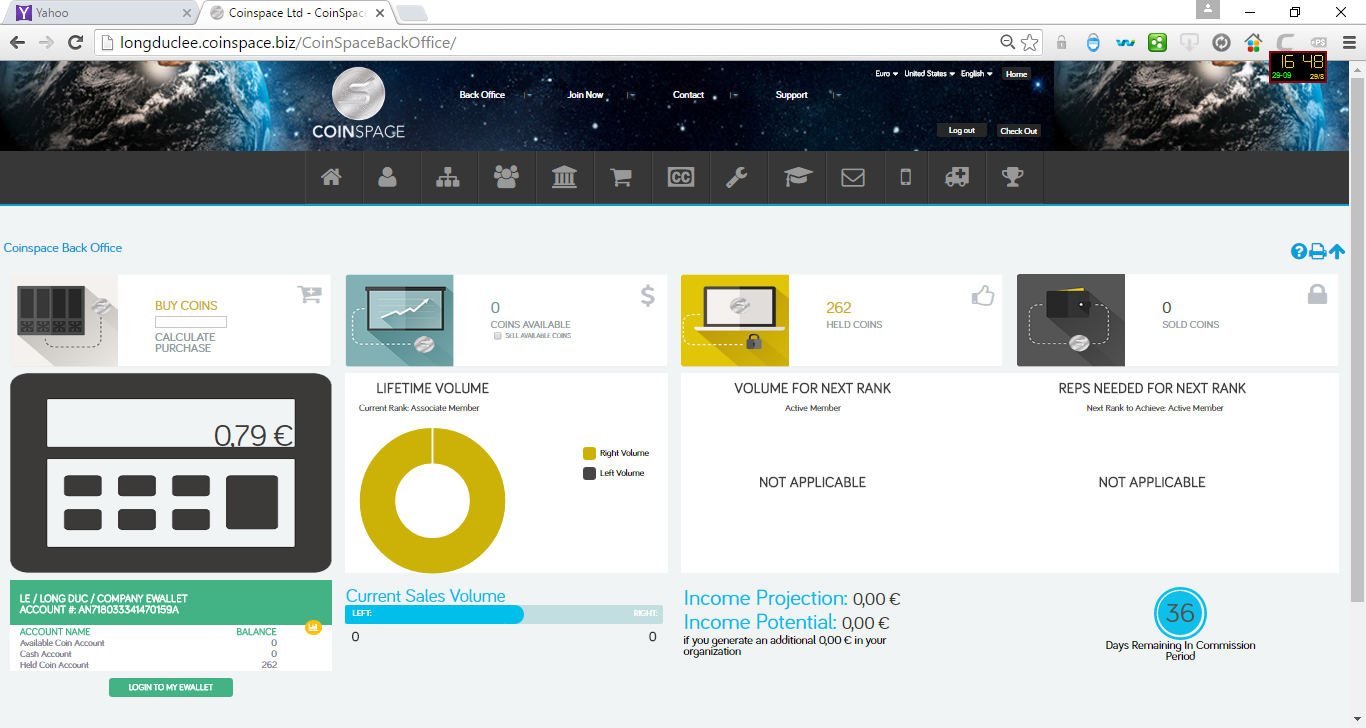Open the wrench tools icon

pyautogui.click(x=736, y=177)
